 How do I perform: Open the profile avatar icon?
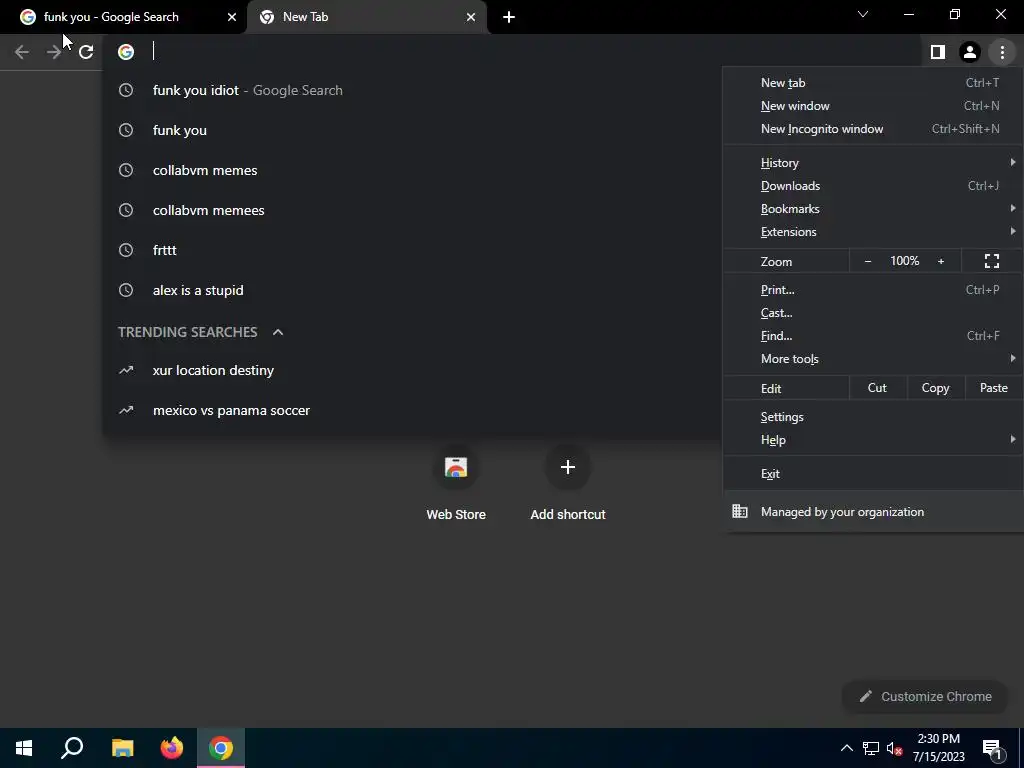point(970,52)
